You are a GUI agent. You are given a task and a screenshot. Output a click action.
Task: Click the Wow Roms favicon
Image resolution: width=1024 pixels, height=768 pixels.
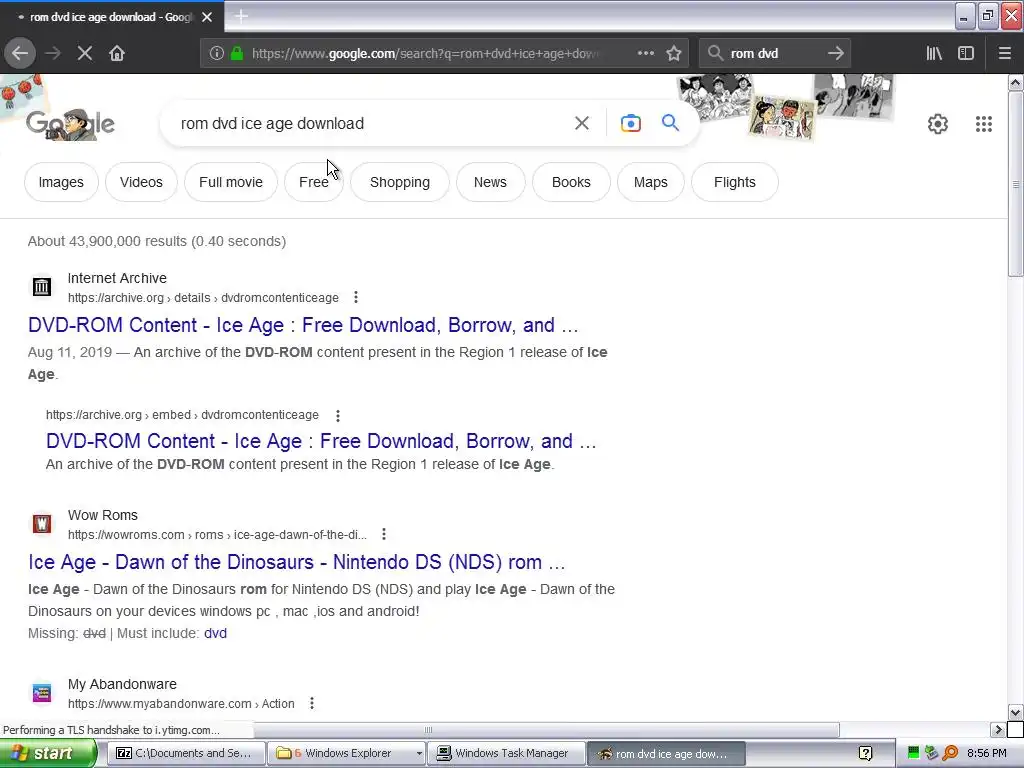tap(42, 524)
